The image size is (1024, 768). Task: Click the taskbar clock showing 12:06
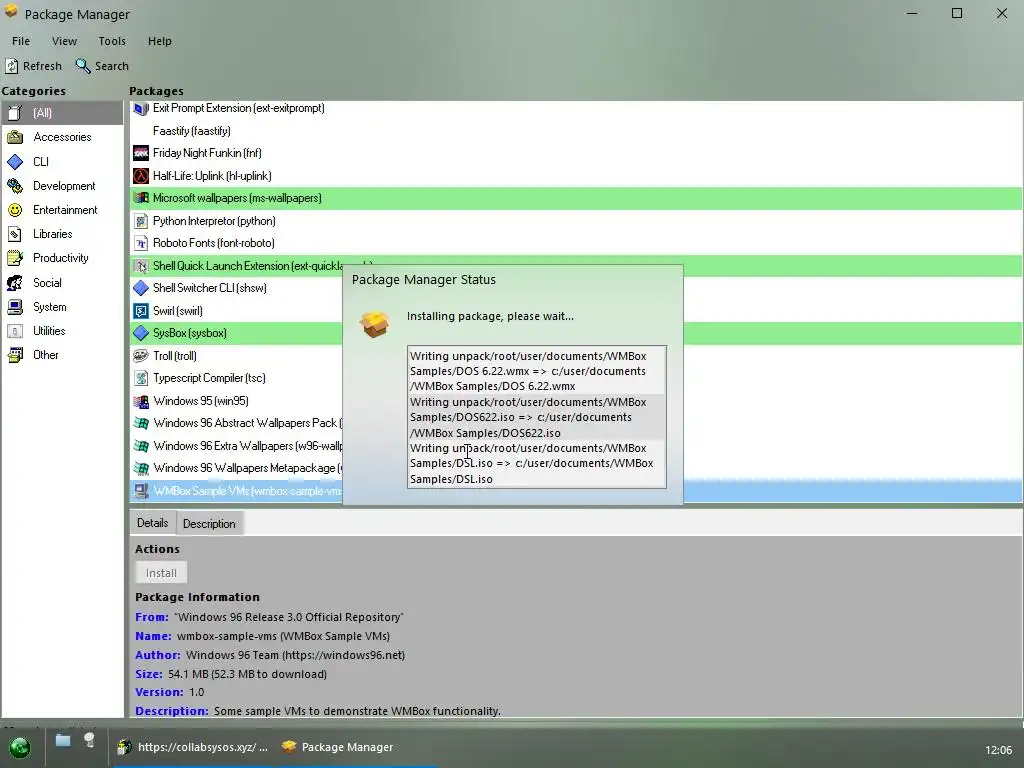(998, 750)
